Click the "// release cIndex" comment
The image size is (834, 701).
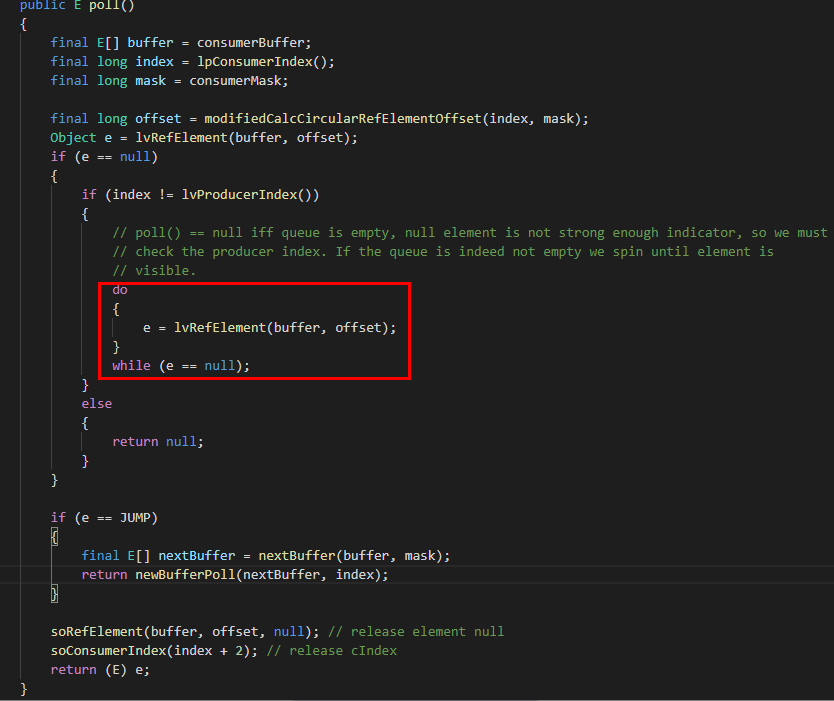point(332,651)
